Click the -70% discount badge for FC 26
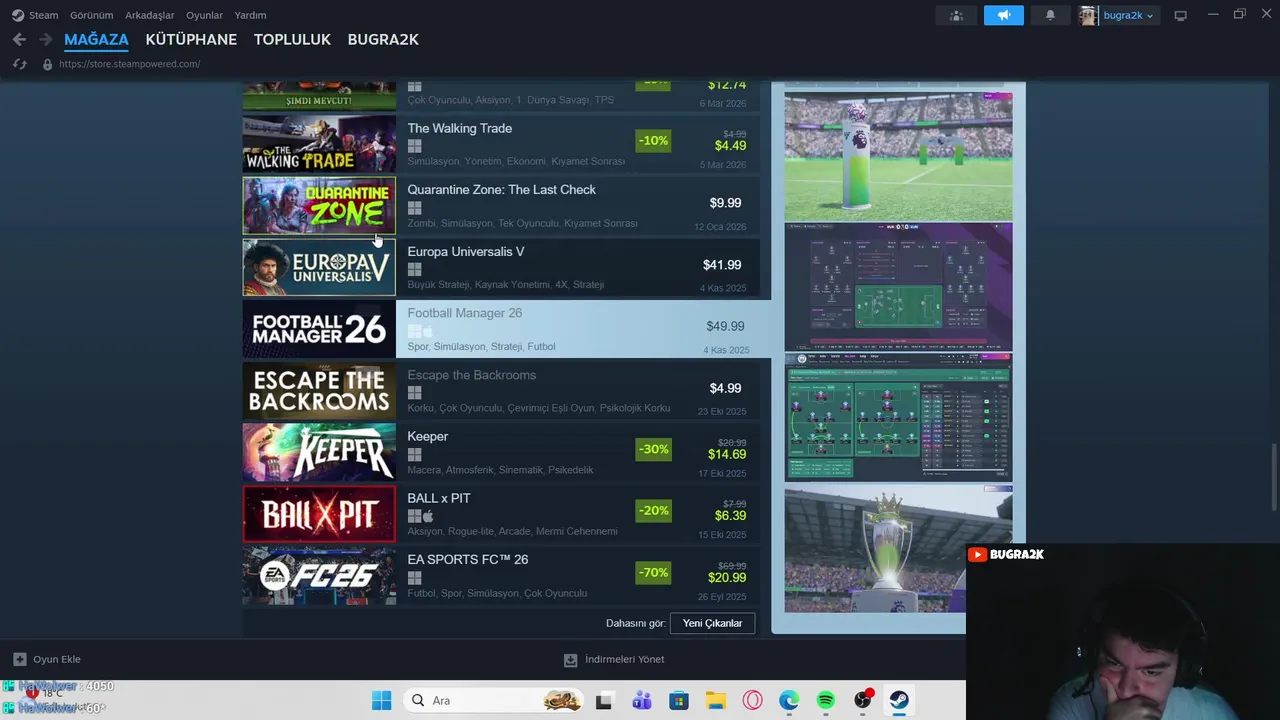Image resolution: width=1280 pixels, height=720 pixels. click(x=653, y=573)
